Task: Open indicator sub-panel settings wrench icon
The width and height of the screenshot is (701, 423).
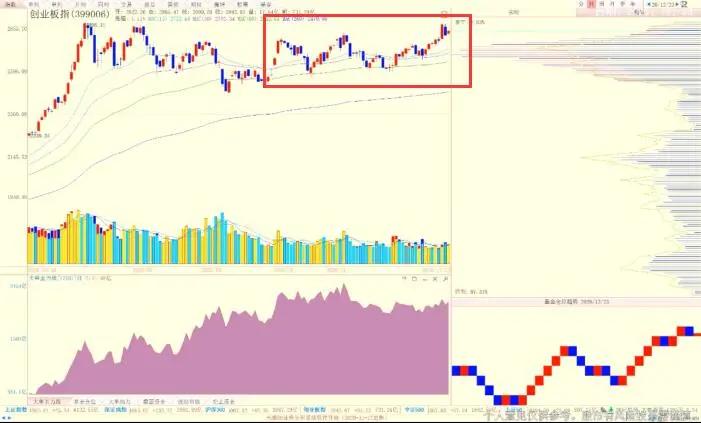Action: (x=445, y=279)
